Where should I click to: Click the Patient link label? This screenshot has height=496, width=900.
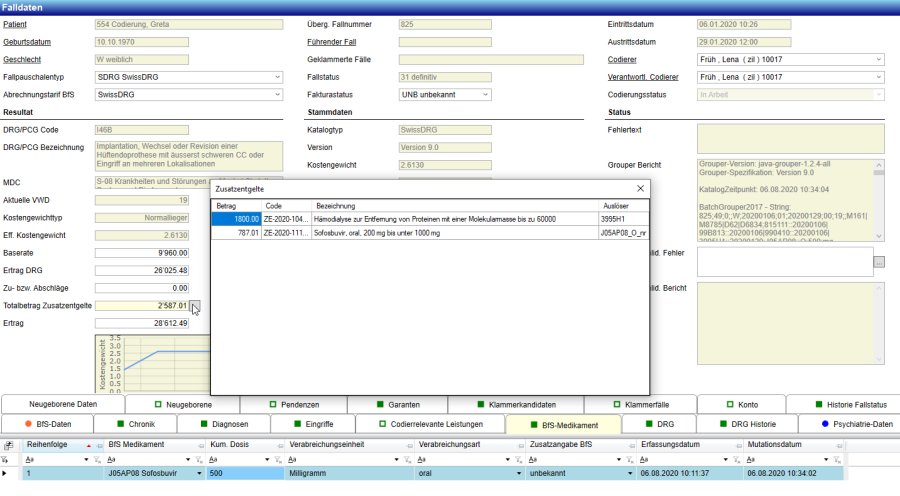[17, 25]
